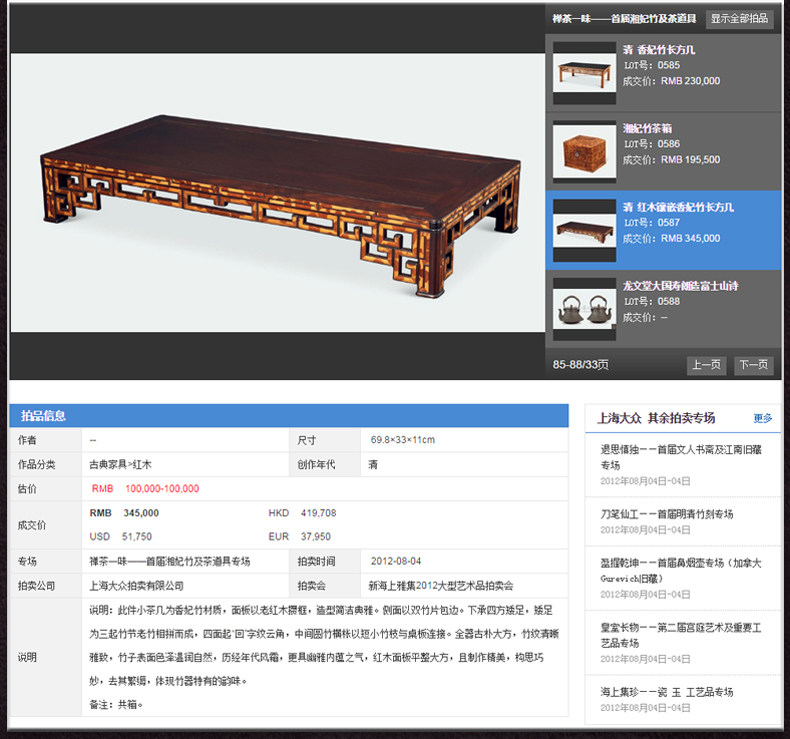
Task: Open 刀笔仙工 首届明清竹刻专场 link
Action: 667,514
